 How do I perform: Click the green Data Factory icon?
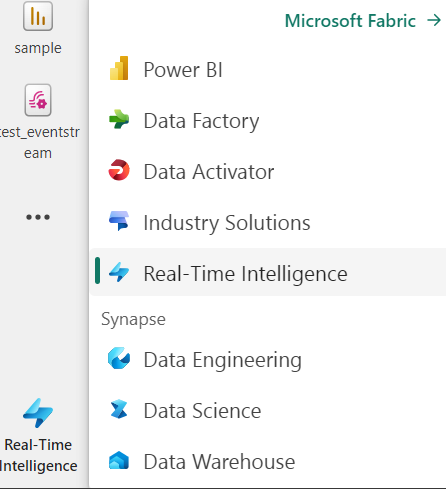pyautogui.click(x=119, y=119)
